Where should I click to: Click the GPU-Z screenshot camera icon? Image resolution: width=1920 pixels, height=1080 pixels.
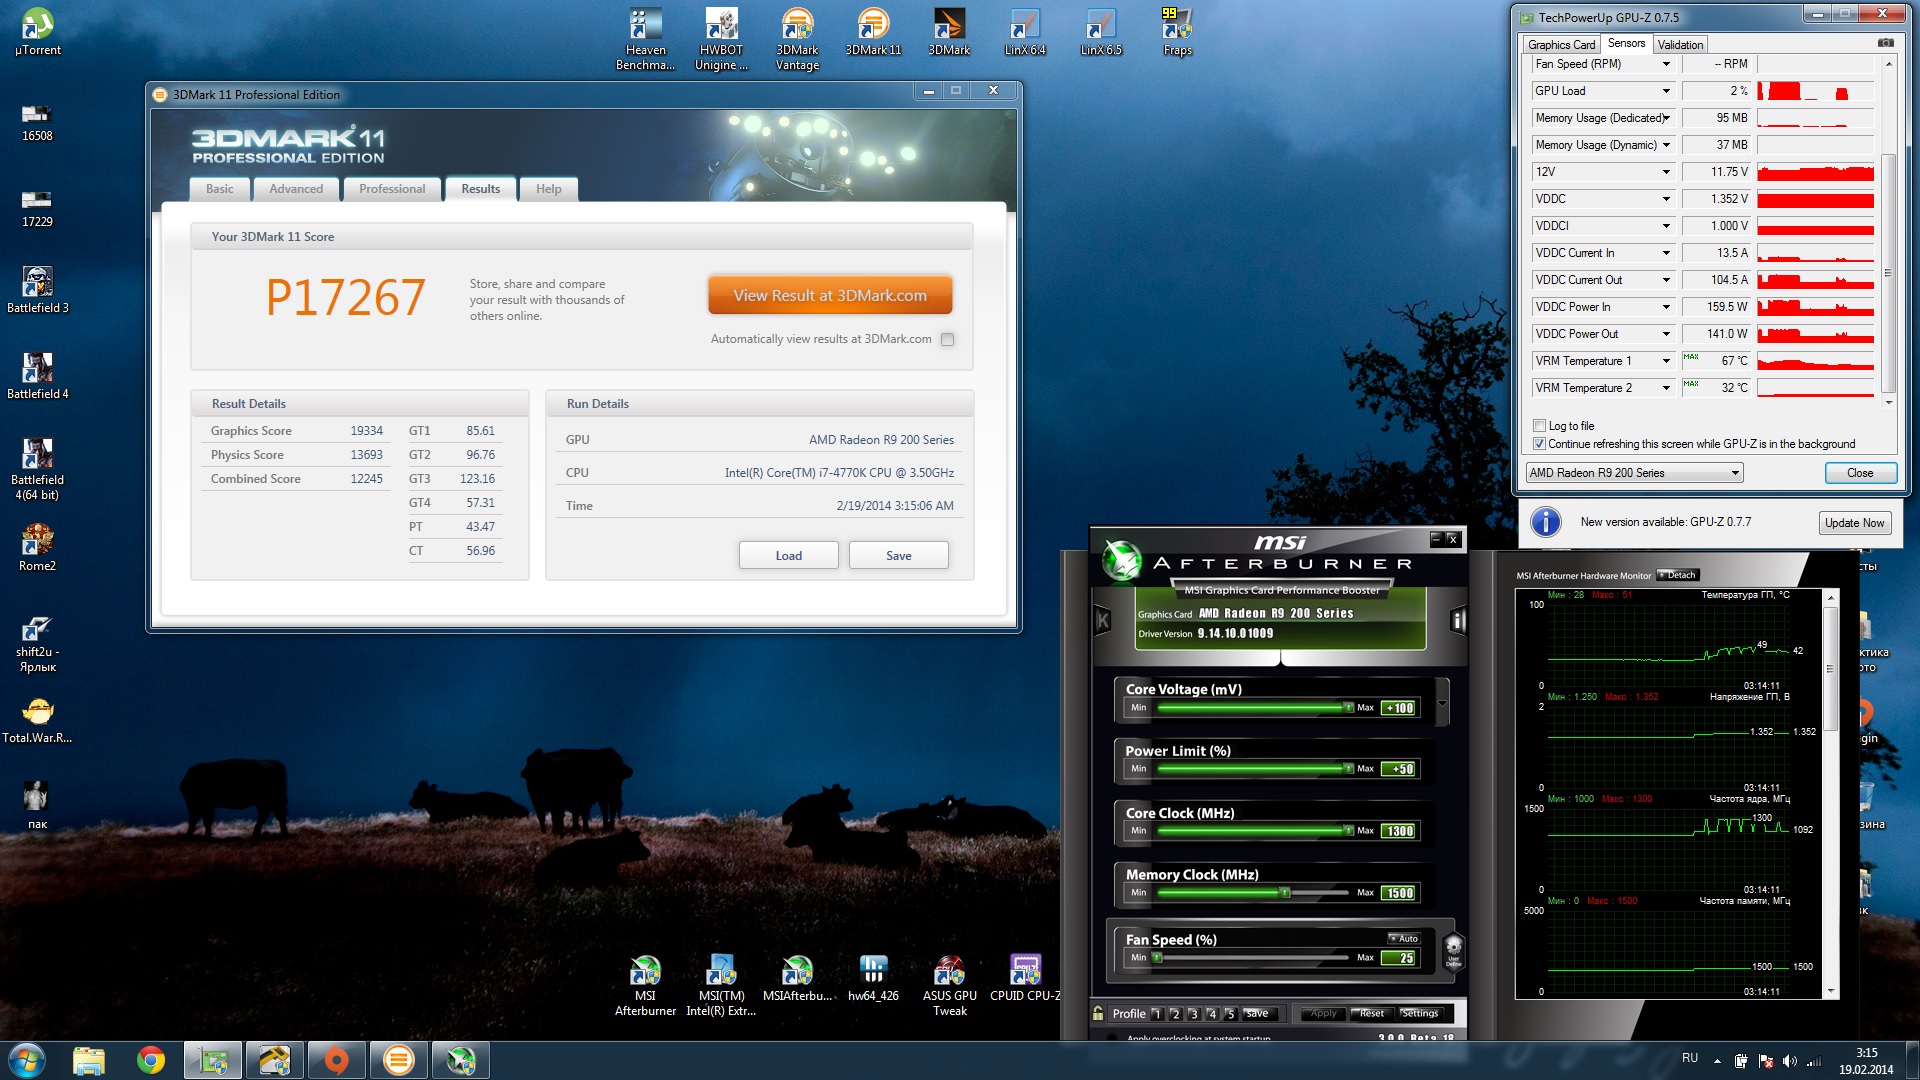pos(1885,43)
